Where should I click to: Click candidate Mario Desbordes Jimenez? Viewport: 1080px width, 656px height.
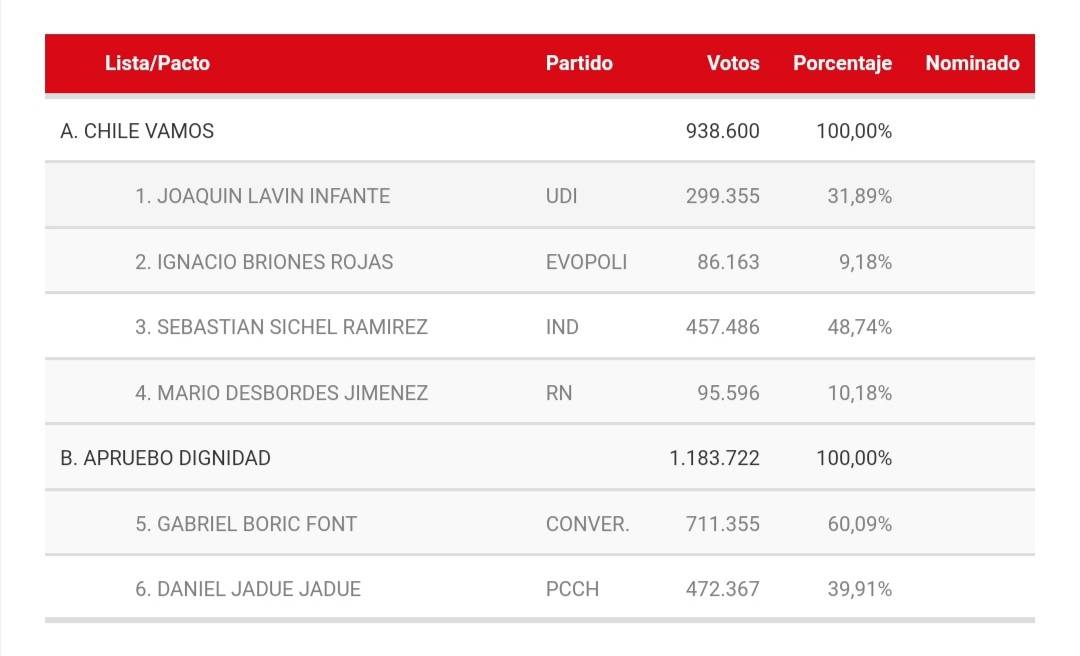[x=281, y=393]
